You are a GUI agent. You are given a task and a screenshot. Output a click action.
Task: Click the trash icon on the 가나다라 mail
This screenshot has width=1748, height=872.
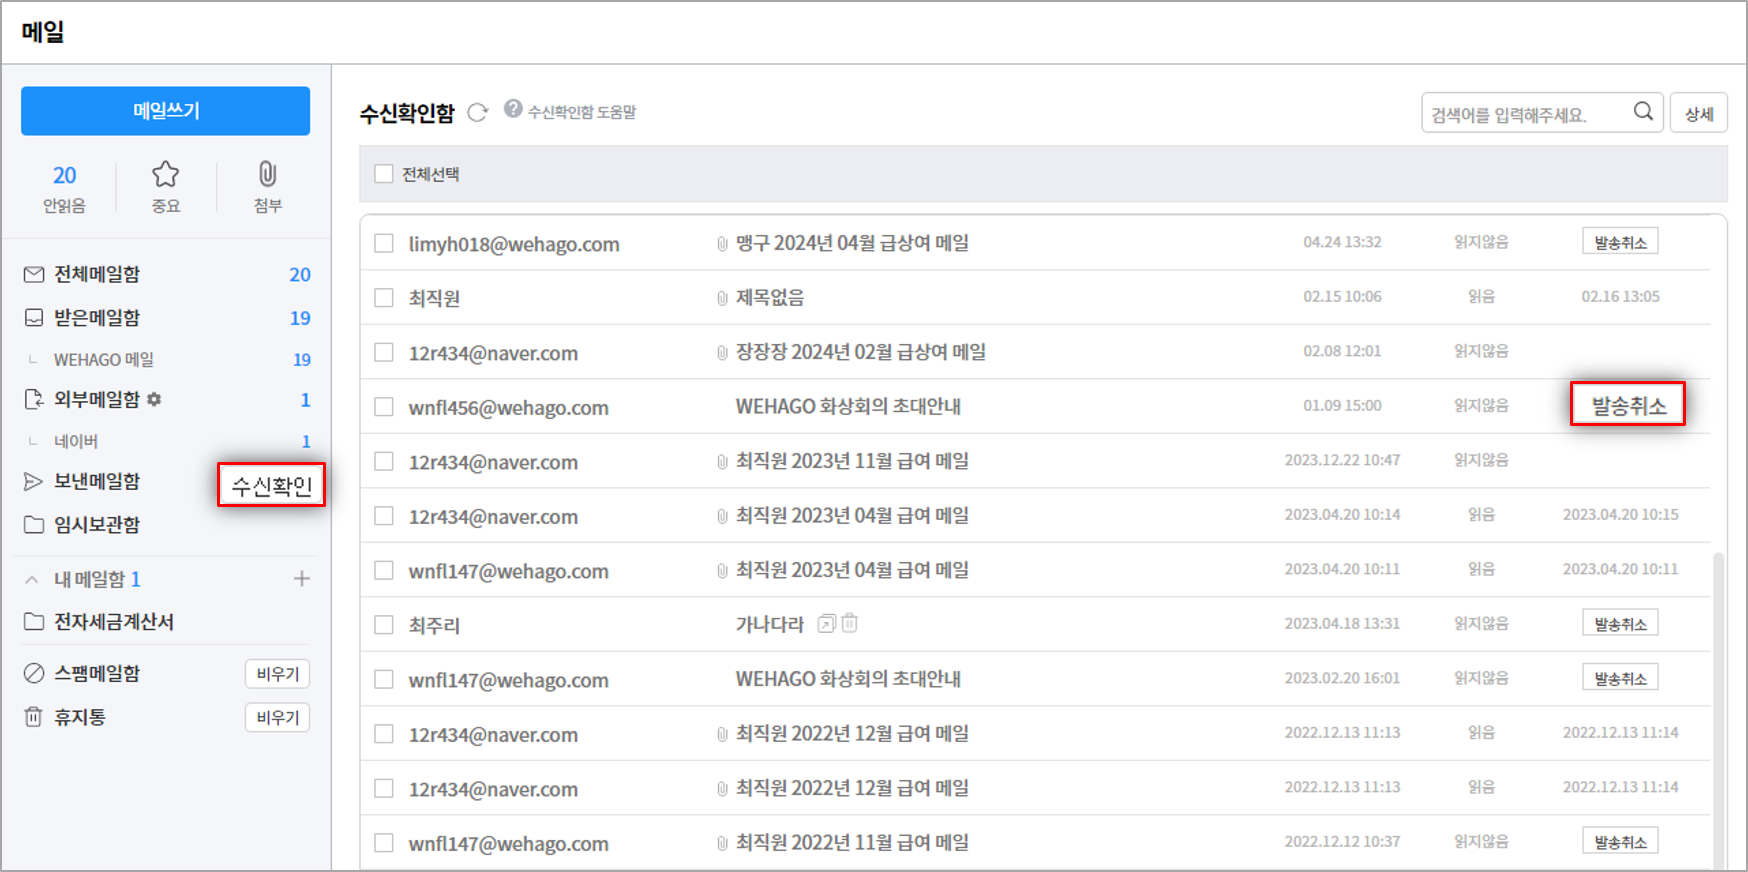[x=849, y=624]
